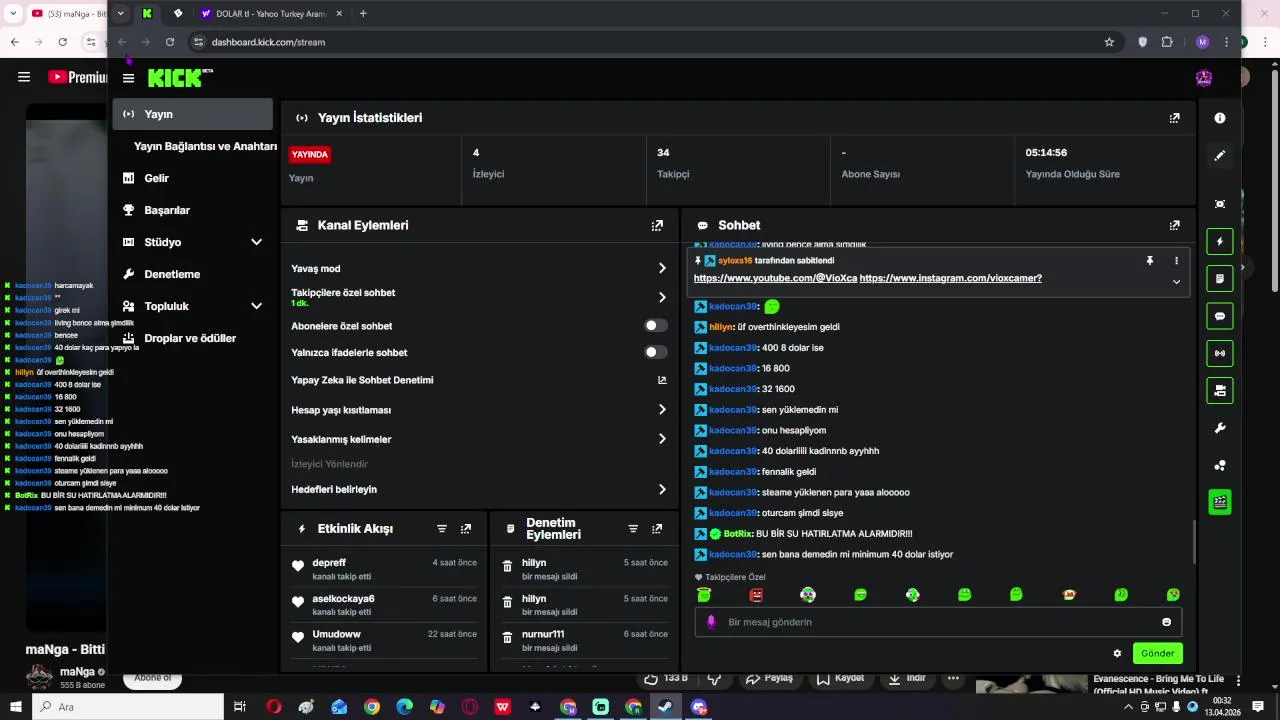Open Denetleme in sidebar
Screen dimensions: 1280x720
point(172,274)
